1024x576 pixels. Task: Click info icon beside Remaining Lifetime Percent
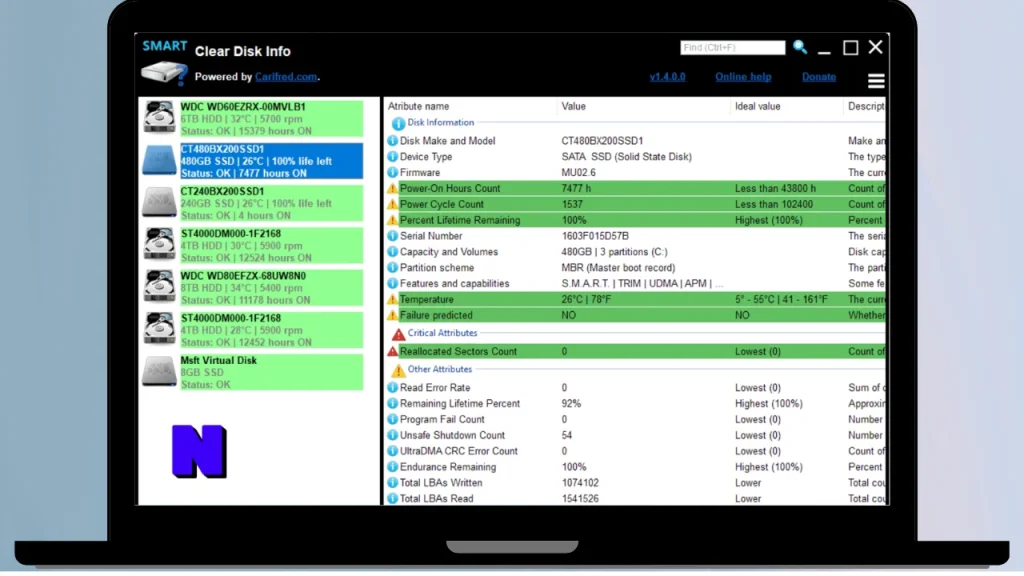[392, 404]
